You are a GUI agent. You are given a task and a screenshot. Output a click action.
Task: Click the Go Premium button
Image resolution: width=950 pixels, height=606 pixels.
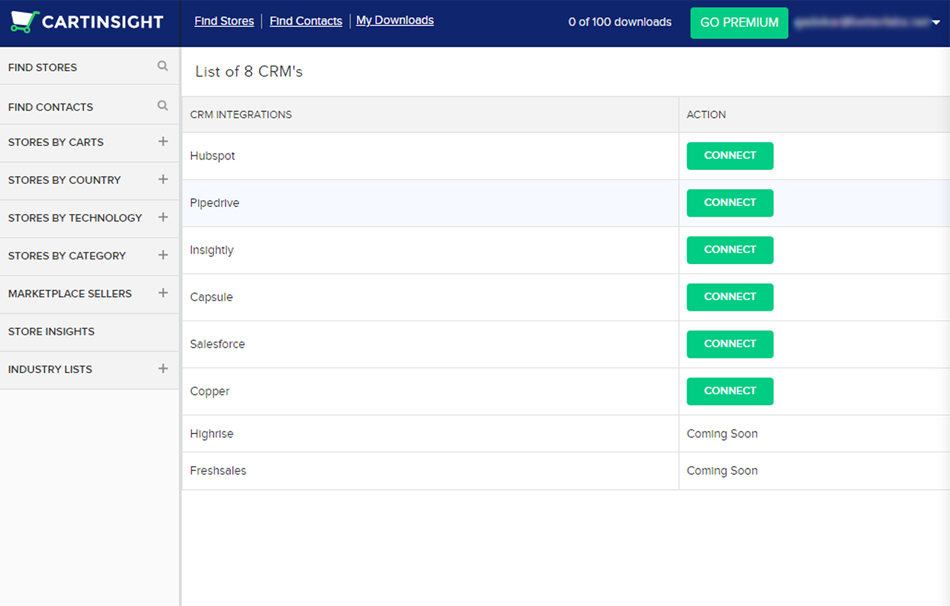click(739, 23)
